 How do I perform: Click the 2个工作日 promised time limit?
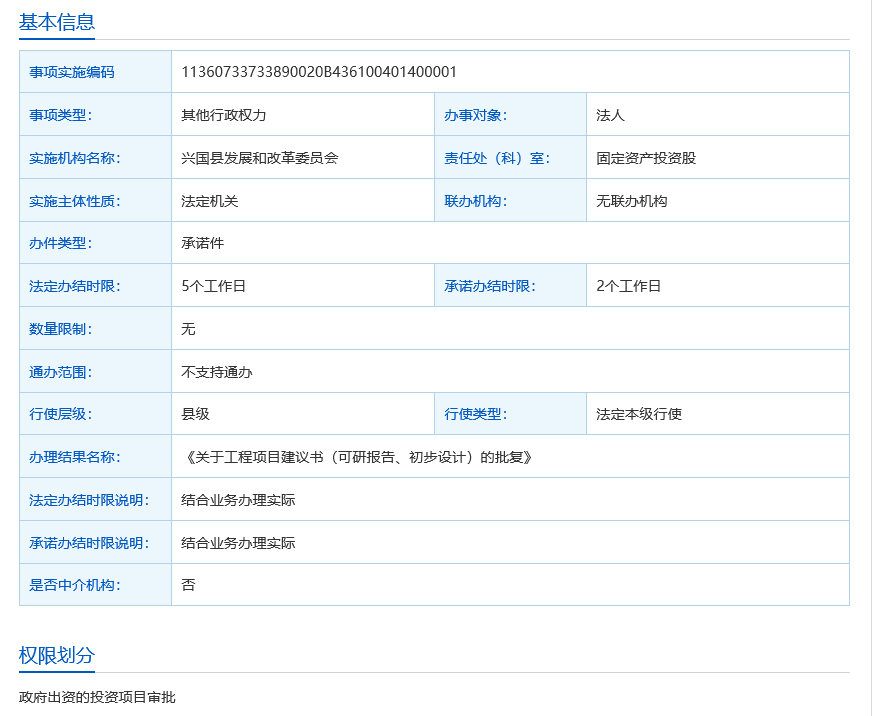coord(628,286)
